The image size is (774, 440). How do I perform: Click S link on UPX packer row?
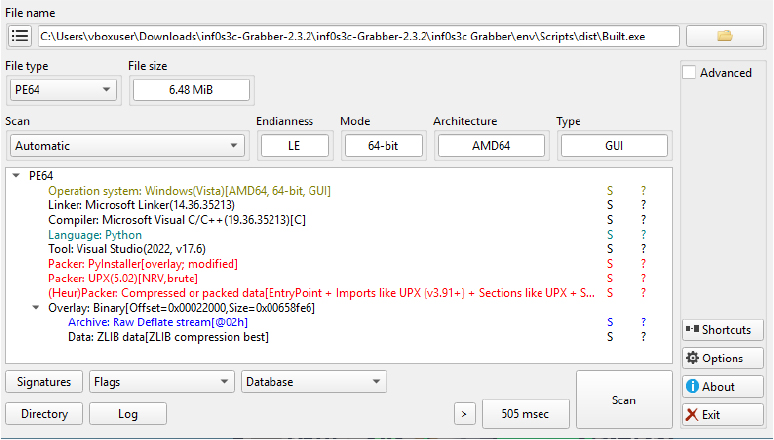point(610,278)
